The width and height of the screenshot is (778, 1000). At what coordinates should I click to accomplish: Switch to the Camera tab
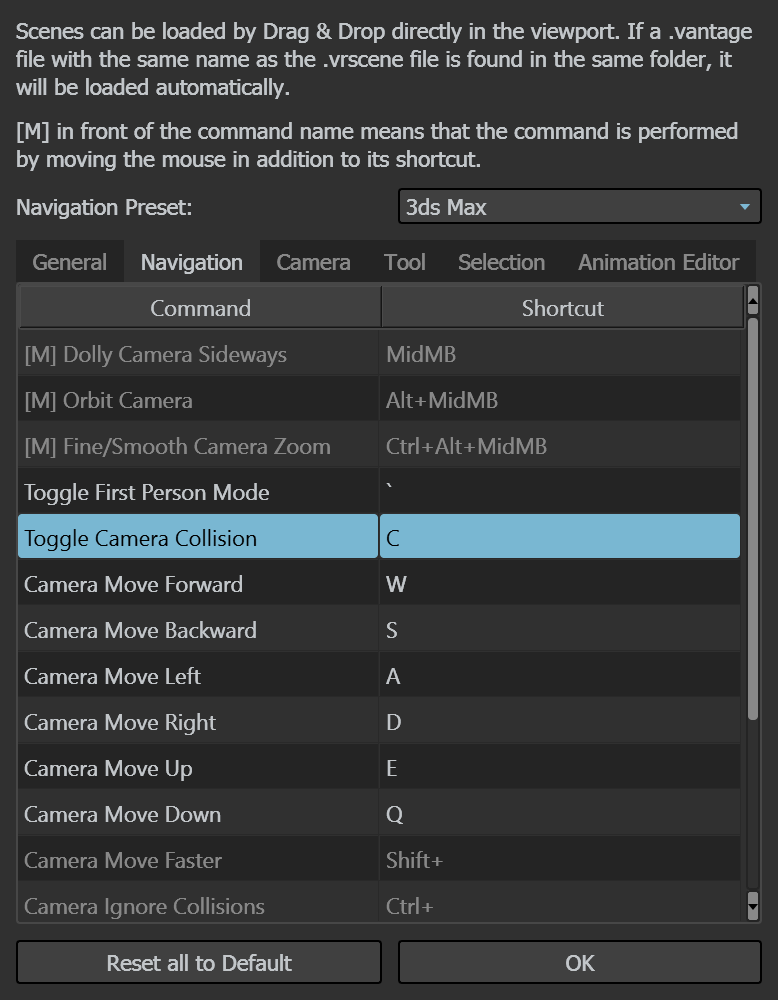[x=313, y=262]
